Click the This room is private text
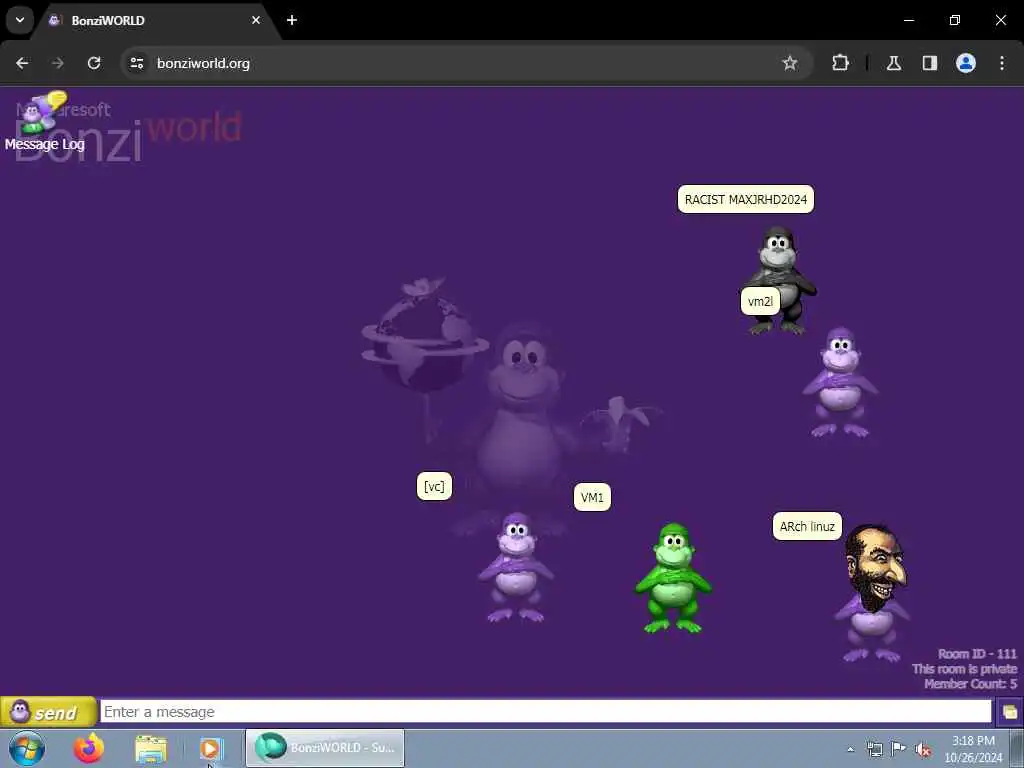This screenshot has width=1024, height=768. coord(965,669)
